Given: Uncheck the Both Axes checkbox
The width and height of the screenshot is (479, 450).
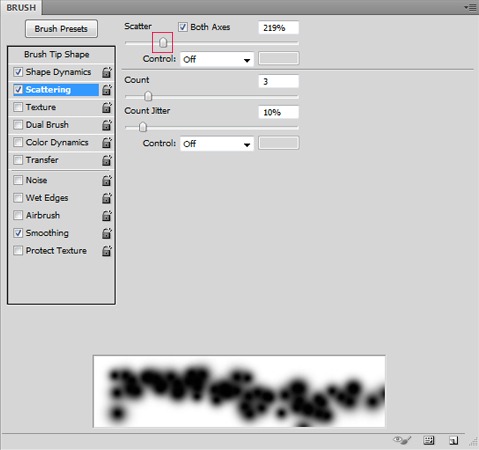Looking at the screenshot, I should coord(183,27).
